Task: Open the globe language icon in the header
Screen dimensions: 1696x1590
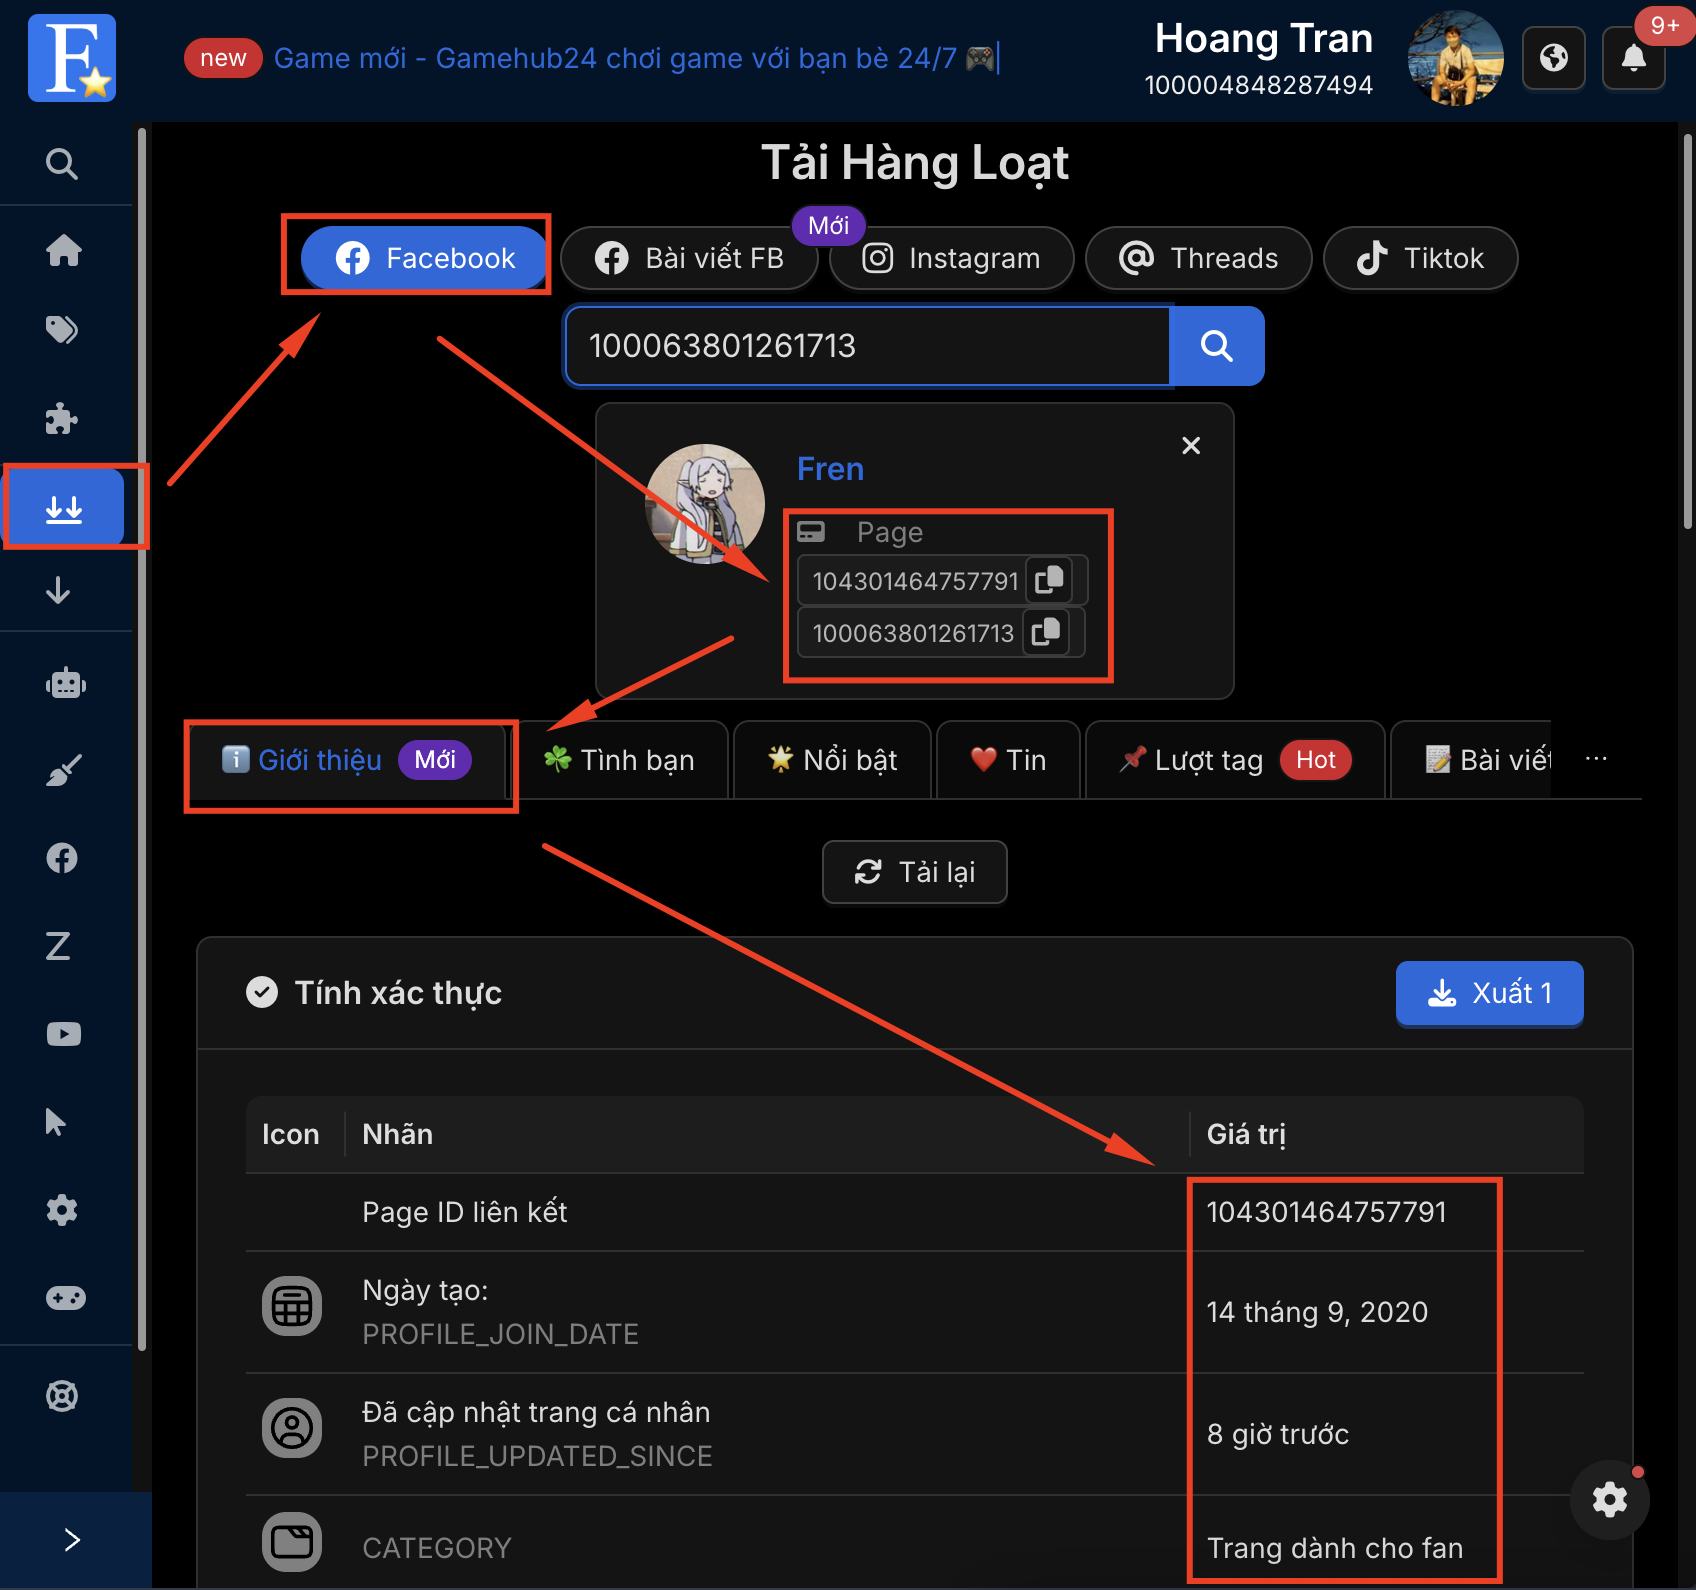Action: (x=1554, y=57)
